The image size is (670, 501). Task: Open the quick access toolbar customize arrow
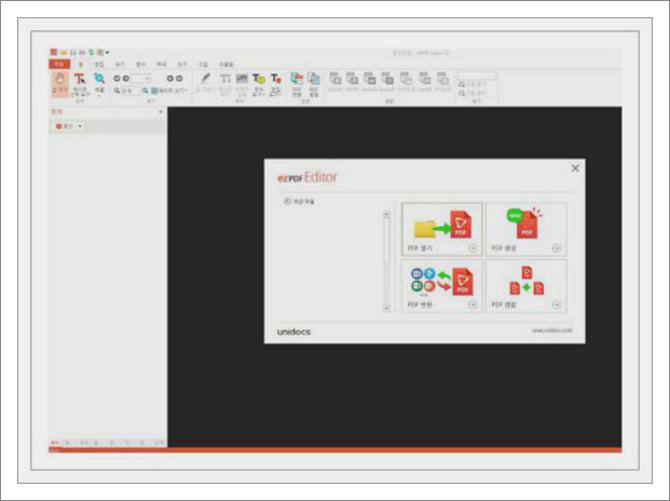tap(107, 53)
